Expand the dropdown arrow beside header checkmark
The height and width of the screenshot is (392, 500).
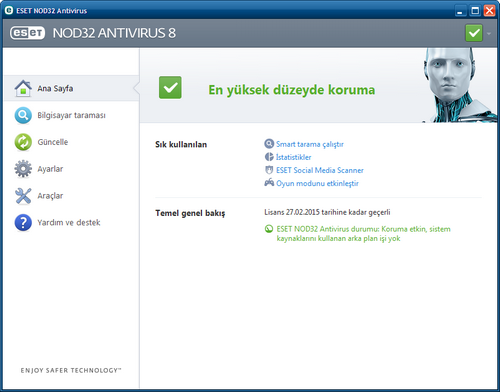point(489,33)
